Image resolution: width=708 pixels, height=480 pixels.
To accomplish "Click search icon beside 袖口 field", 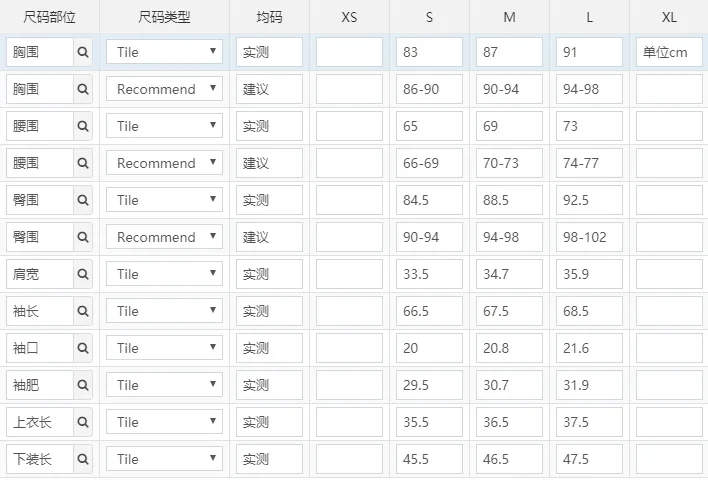I will (83, 348).
